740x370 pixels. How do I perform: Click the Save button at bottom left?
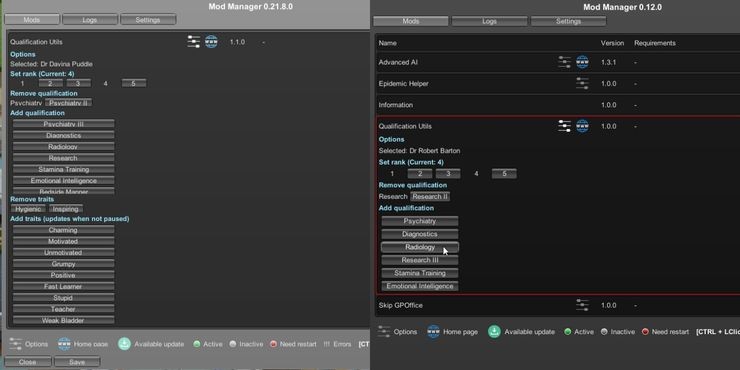click(x=77, y=362)
